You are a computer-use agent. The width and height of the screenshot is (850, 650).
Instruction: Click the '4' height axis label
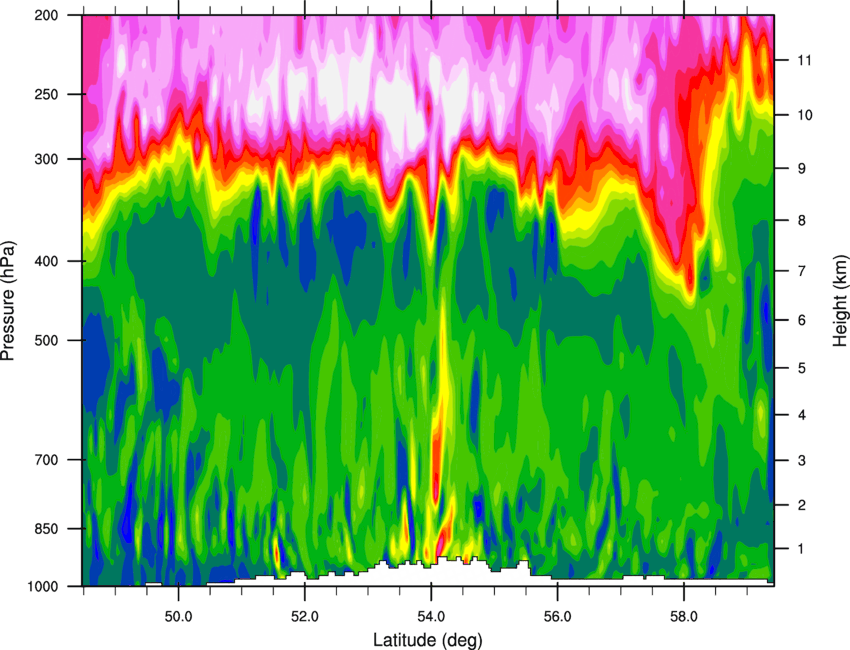click(x=802, y=415)
